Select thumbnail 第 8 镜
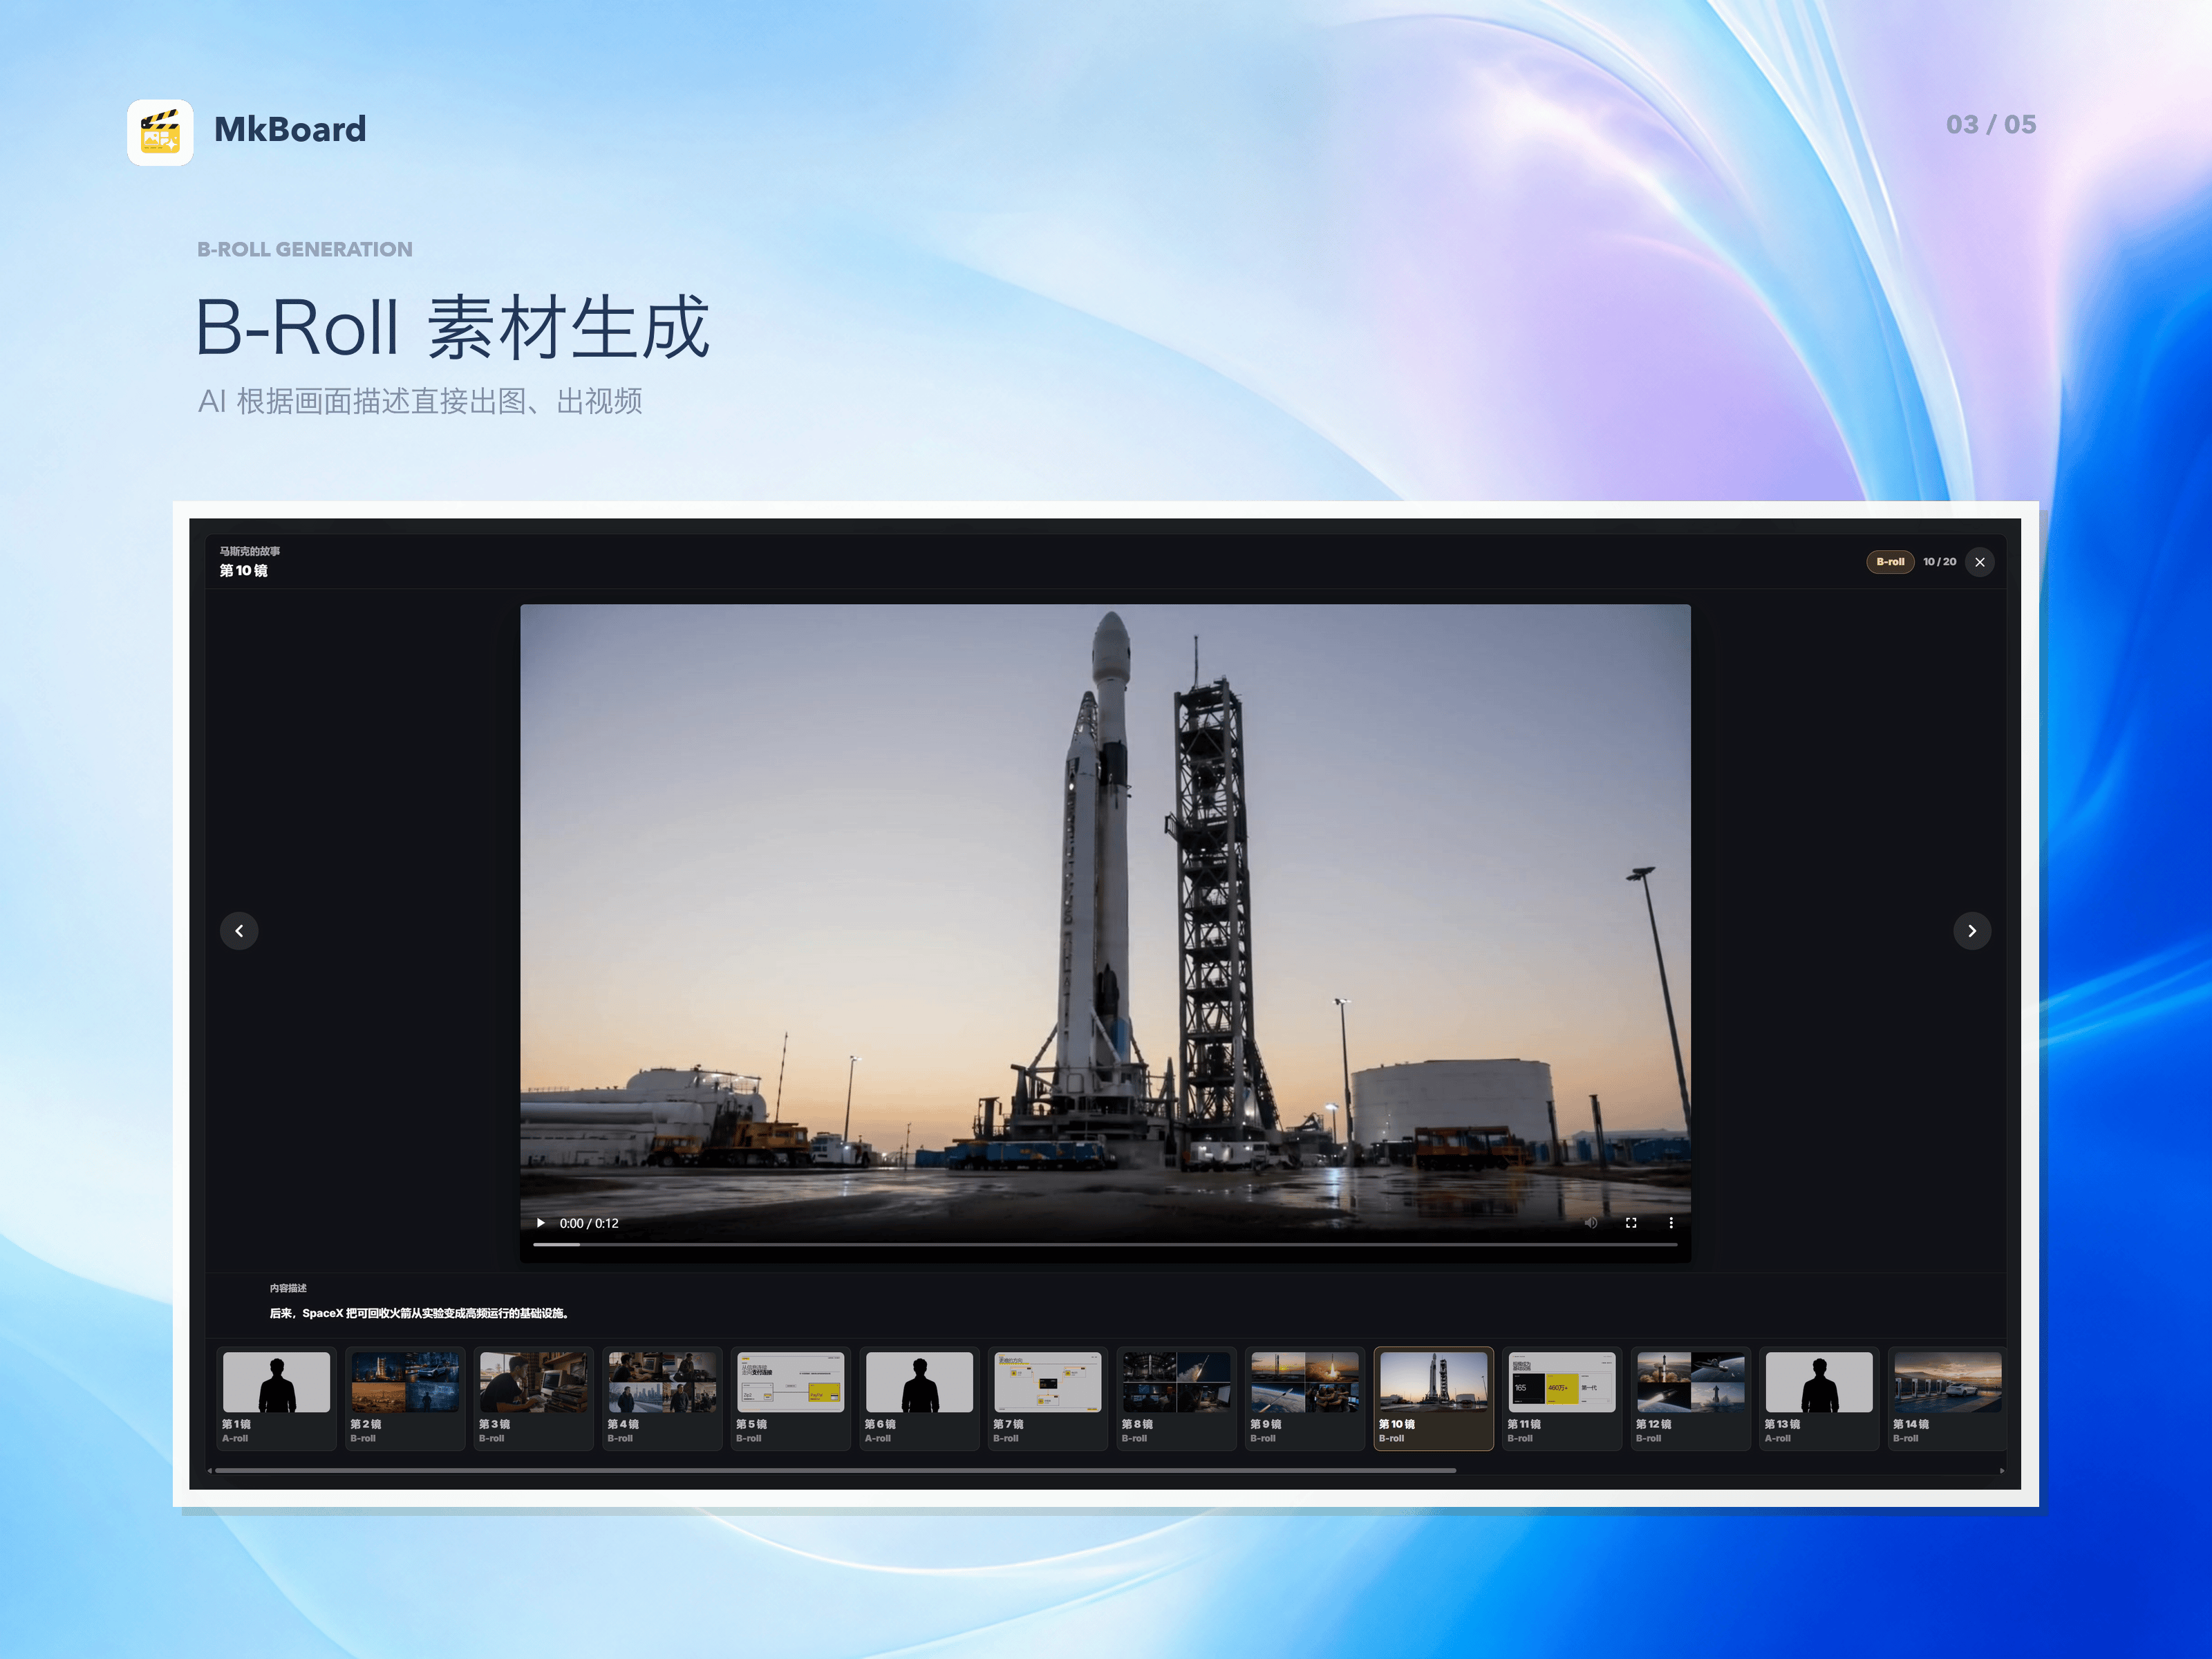2212x1659 pixels. point(1177,1398)
